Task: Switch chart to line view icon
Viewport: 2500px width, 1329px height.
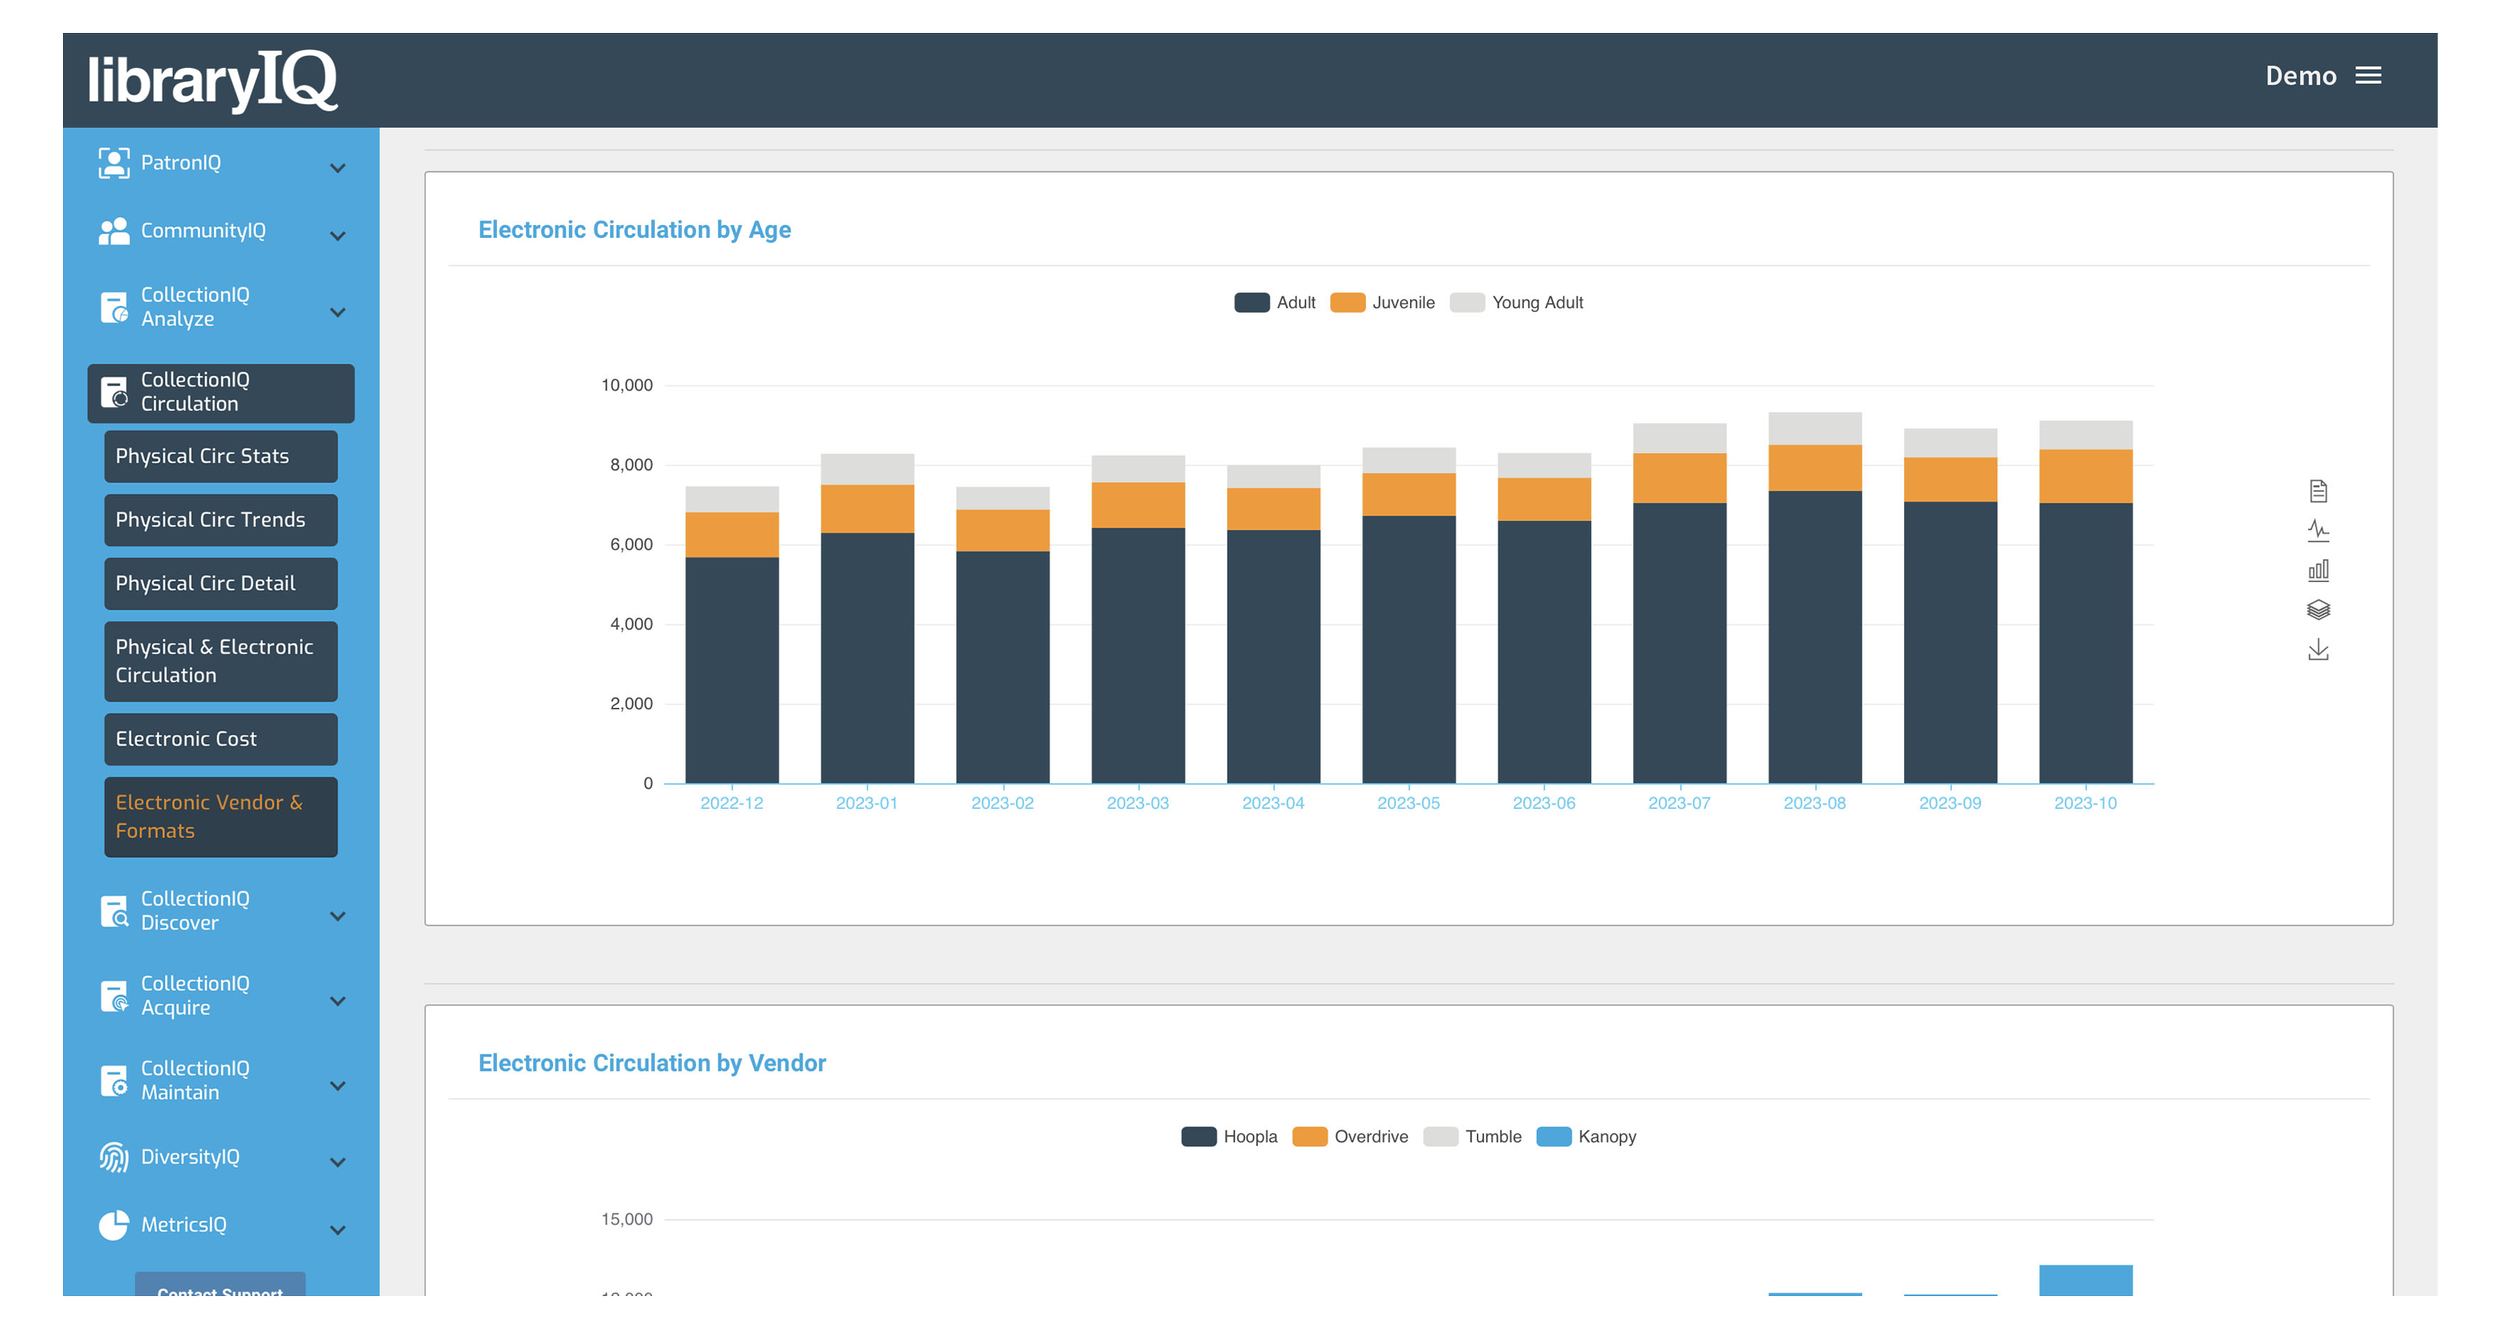Action: click(x=2318, y=530)
